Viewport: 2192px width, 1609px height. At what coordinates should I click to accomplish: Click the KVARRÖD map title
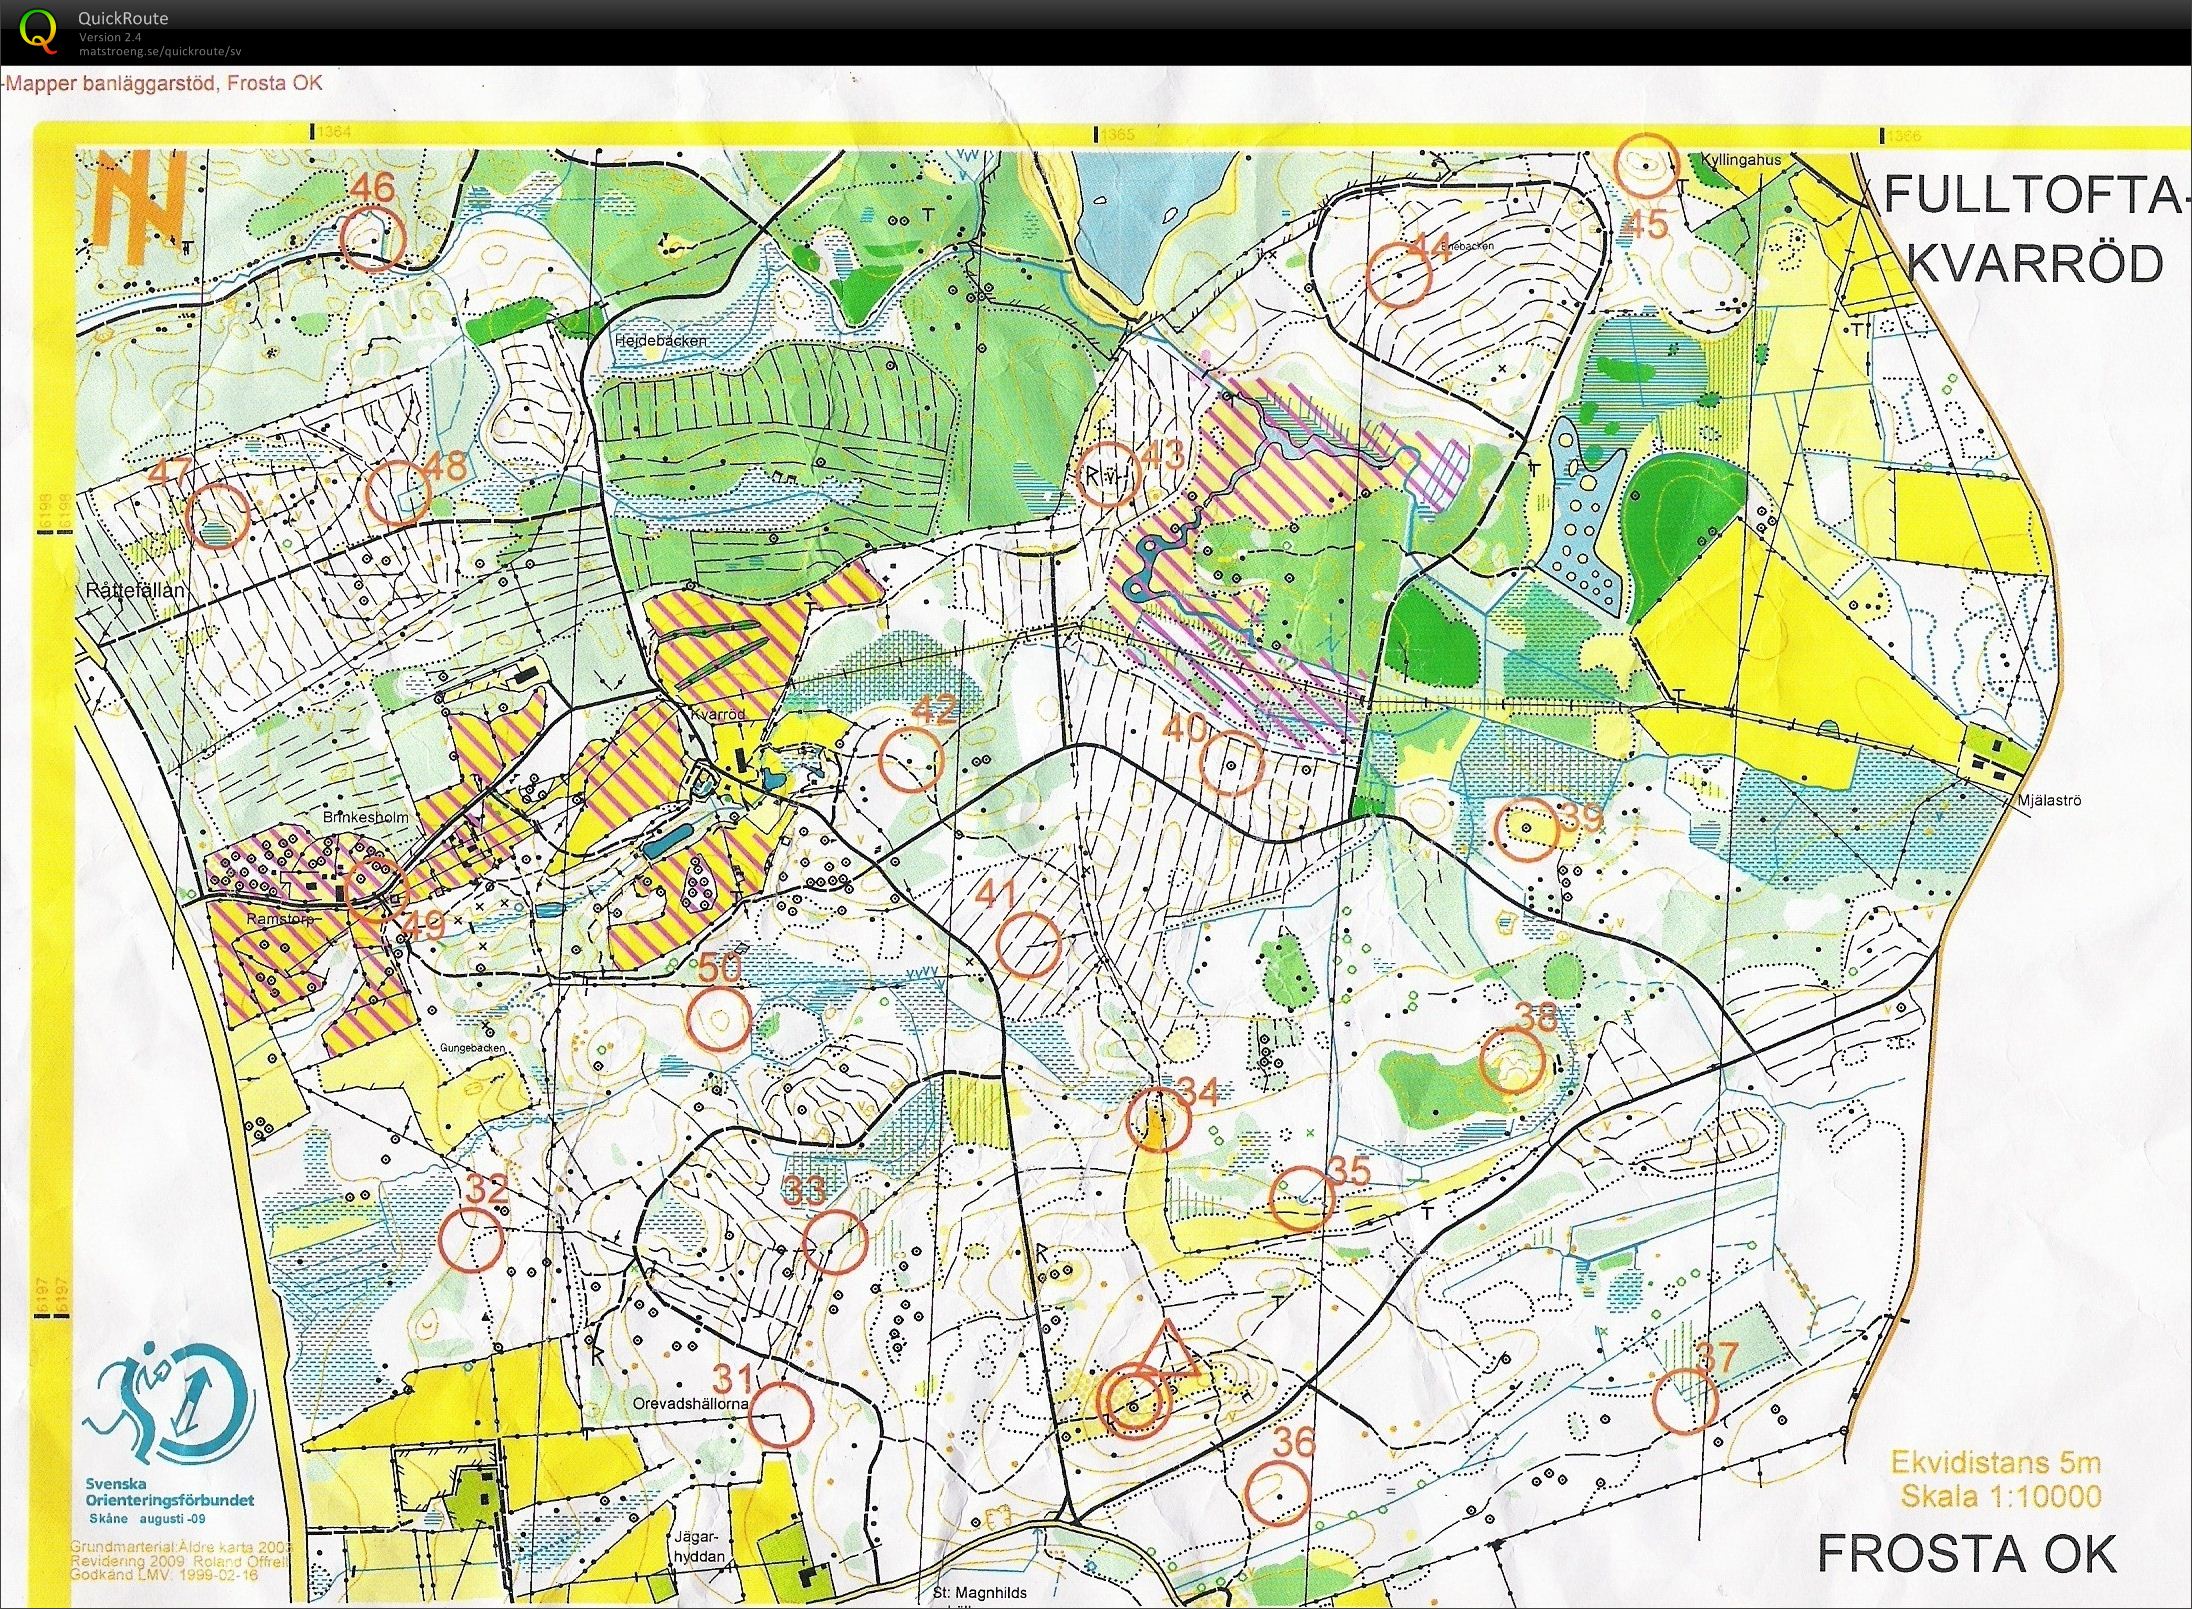click(2035, 264)
